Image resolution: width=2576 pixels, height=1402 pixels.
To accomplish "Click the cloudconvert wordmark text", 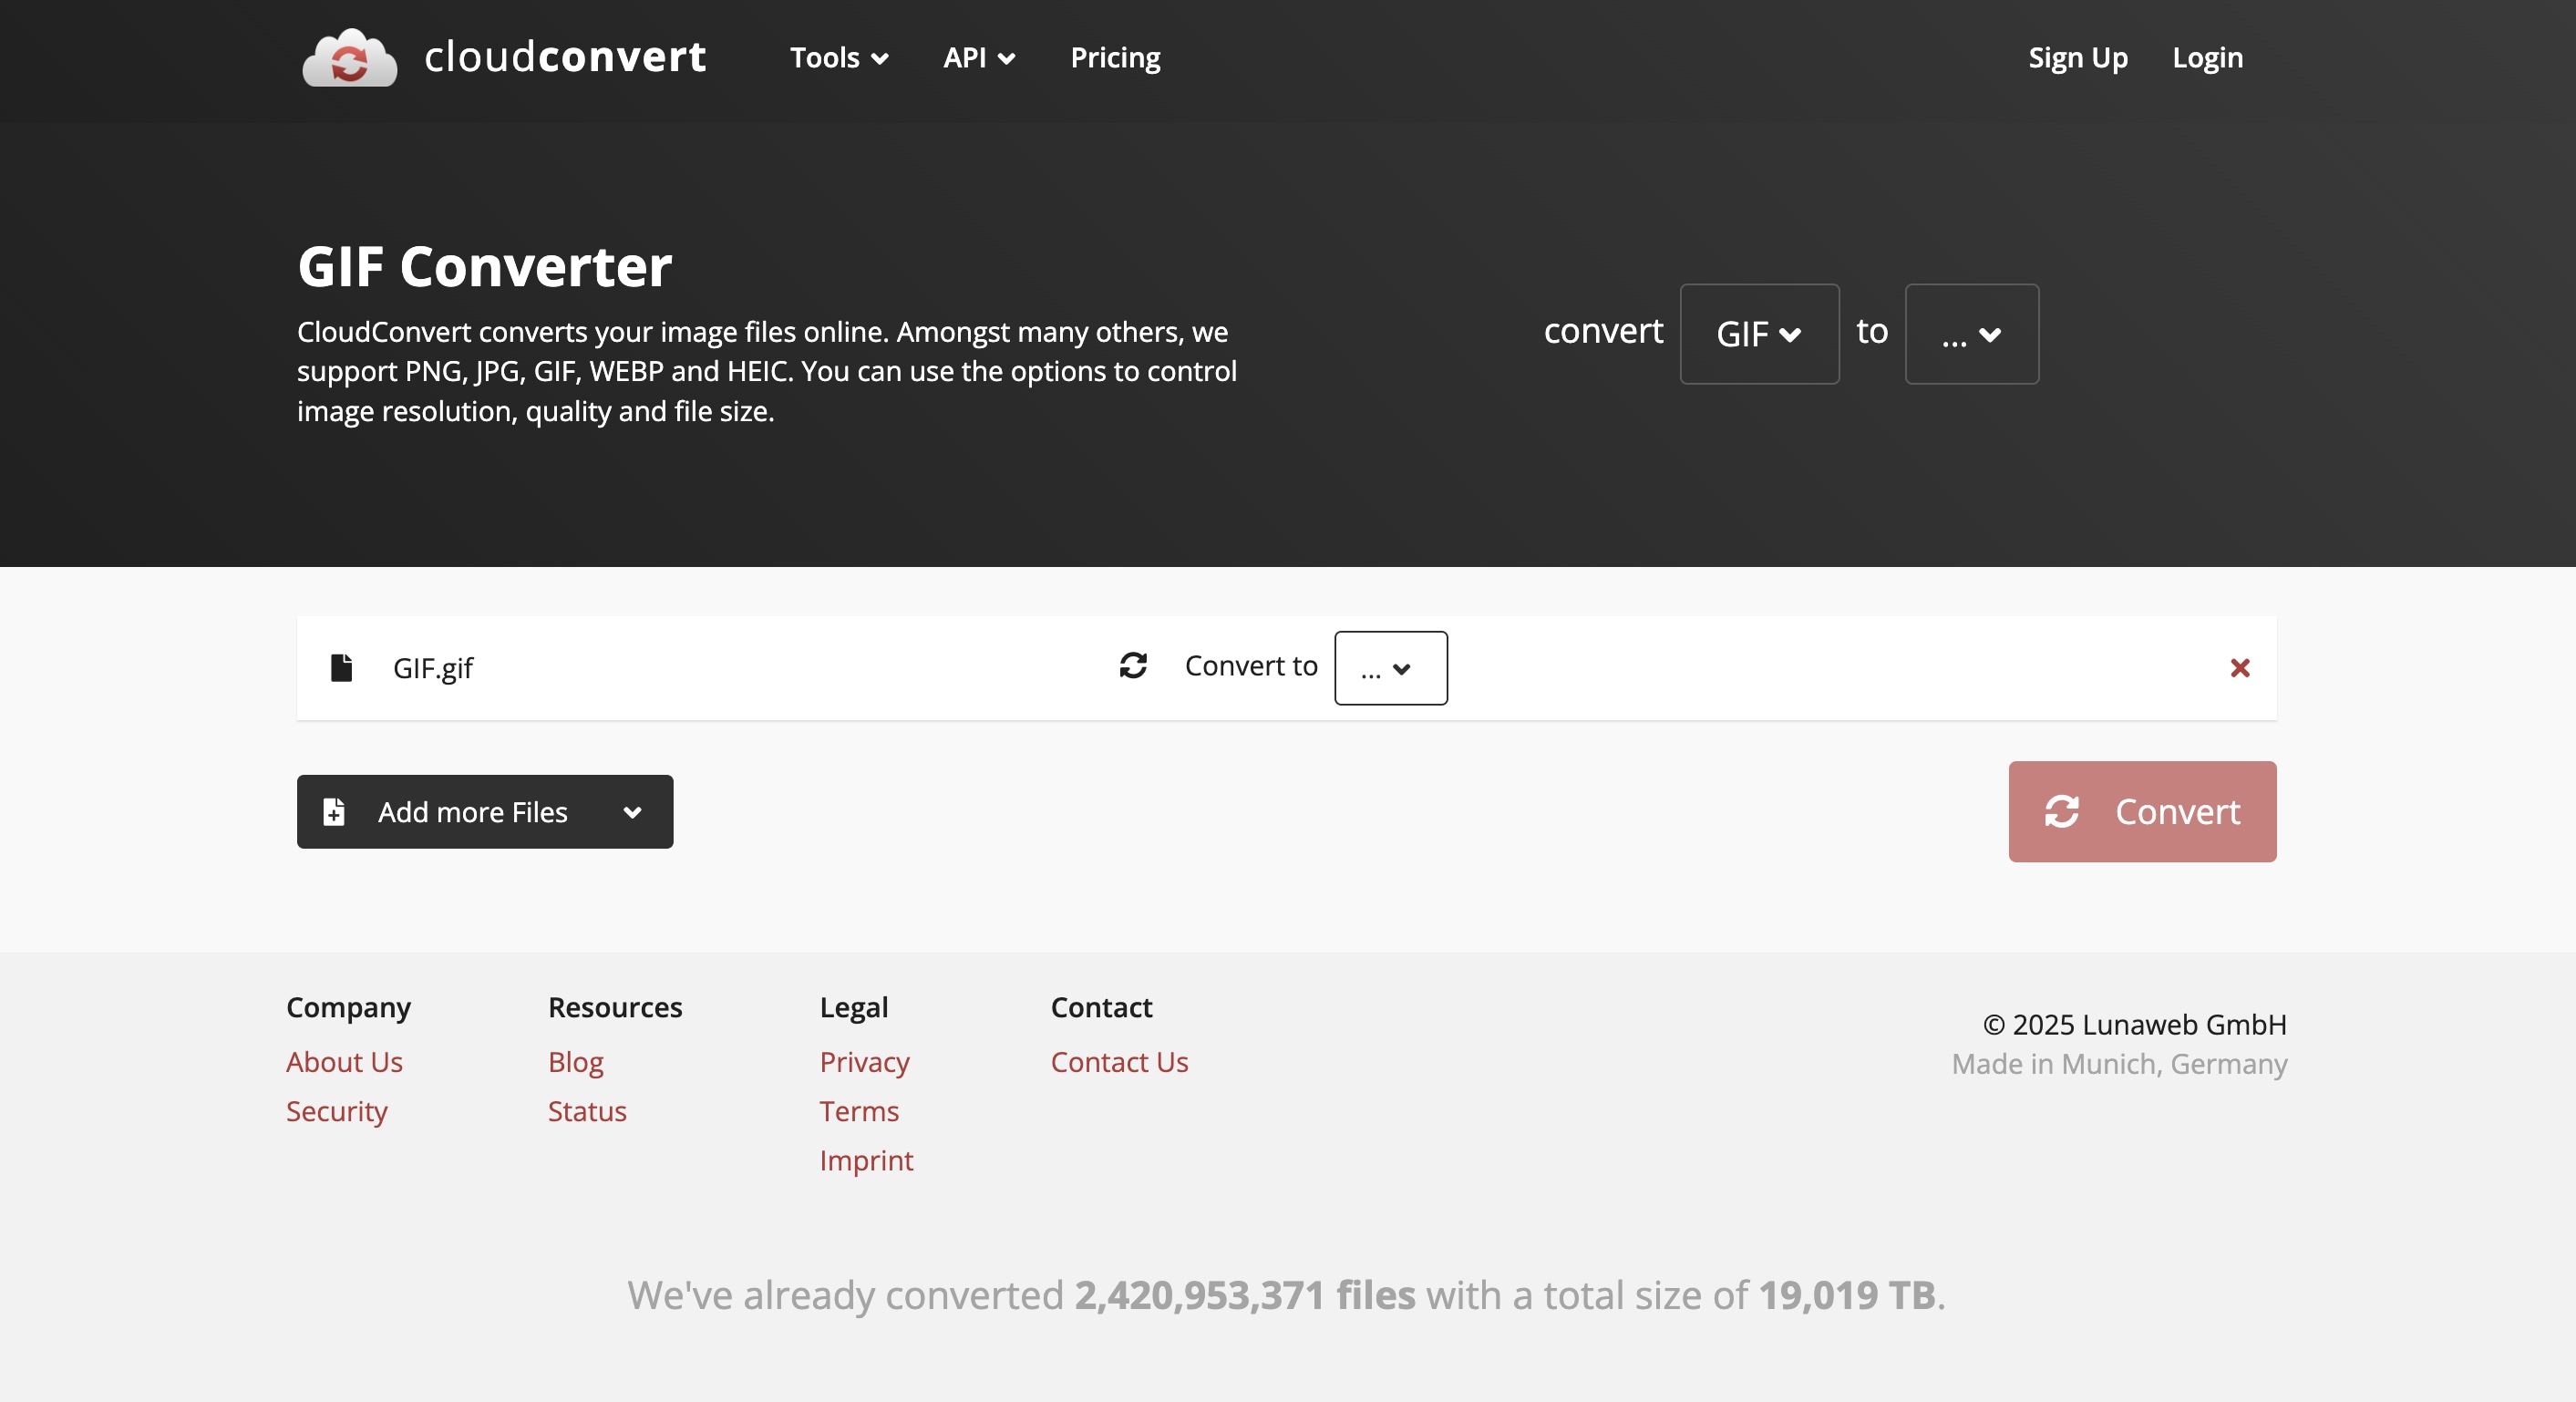I will [x=565, y=57].
